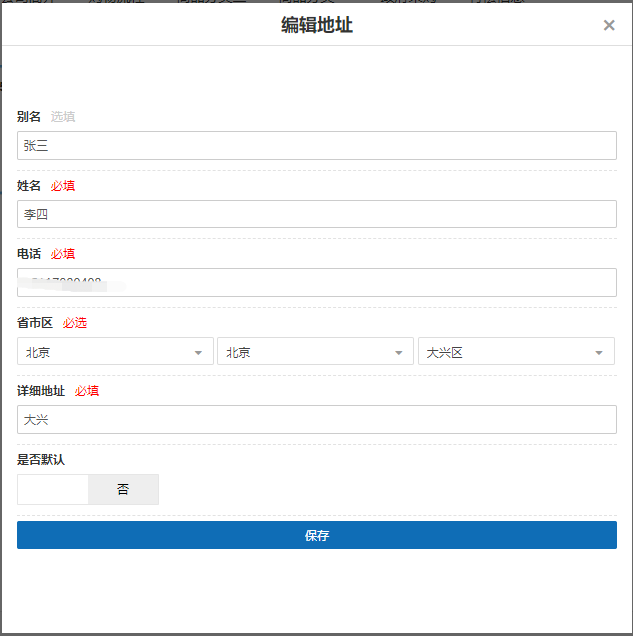Image resolution: width=633 pixels, height=636 pixels.
Task: Click the 是否默认 label text
Action: pyautogui.click(x=41, y=460)
